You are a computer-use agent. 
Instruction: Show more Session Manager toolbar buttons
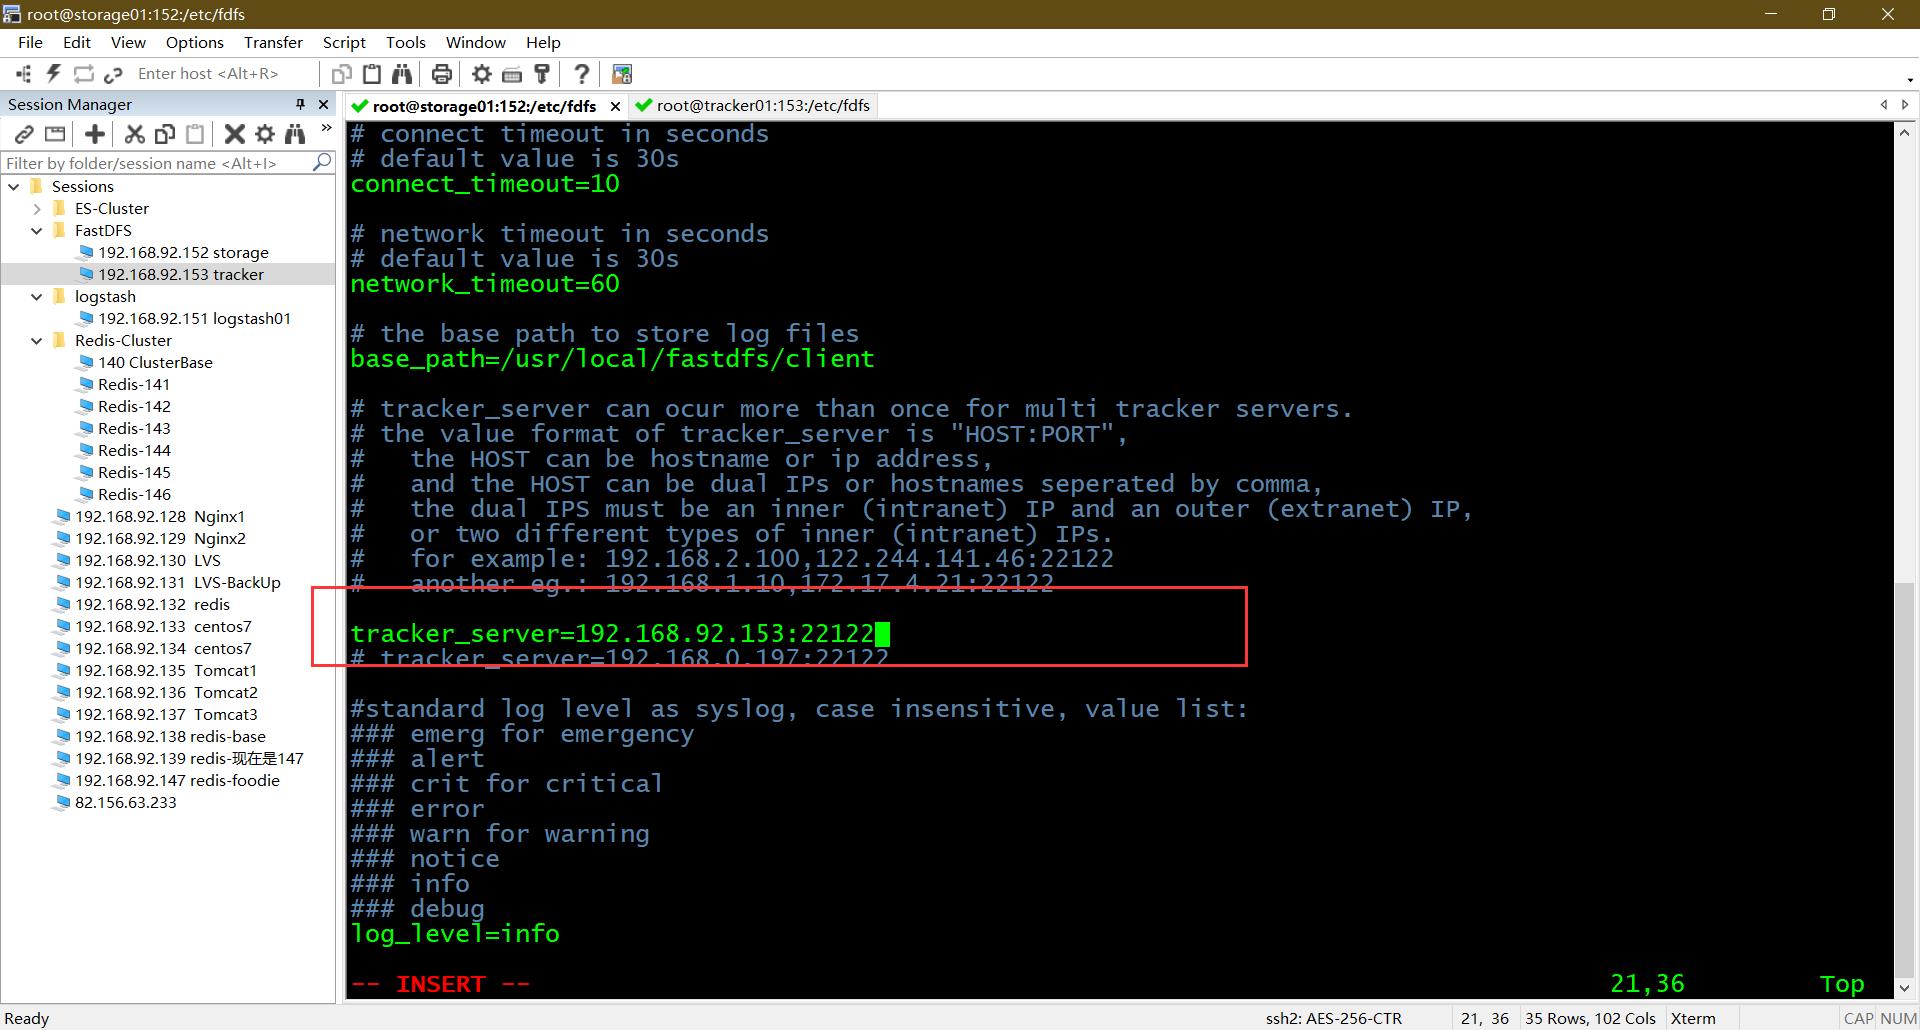(326, 129)
